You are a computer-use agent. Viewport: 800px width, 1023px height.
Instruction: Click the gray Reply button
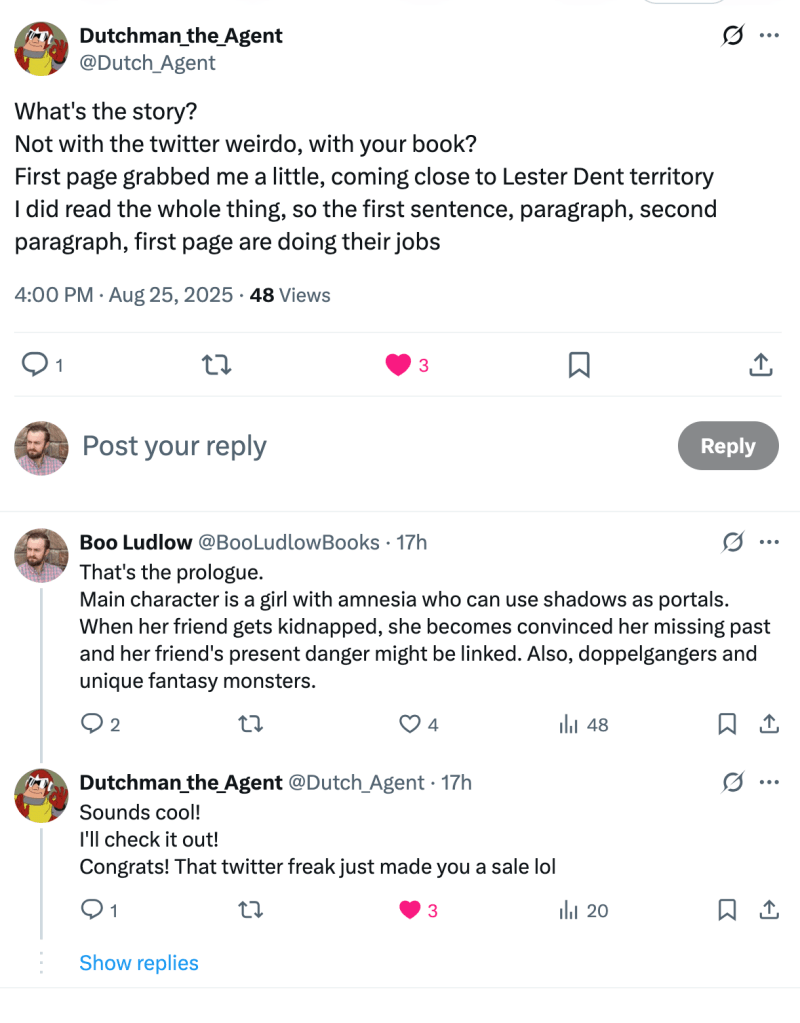pyautogui.click(x=727, y=446)
